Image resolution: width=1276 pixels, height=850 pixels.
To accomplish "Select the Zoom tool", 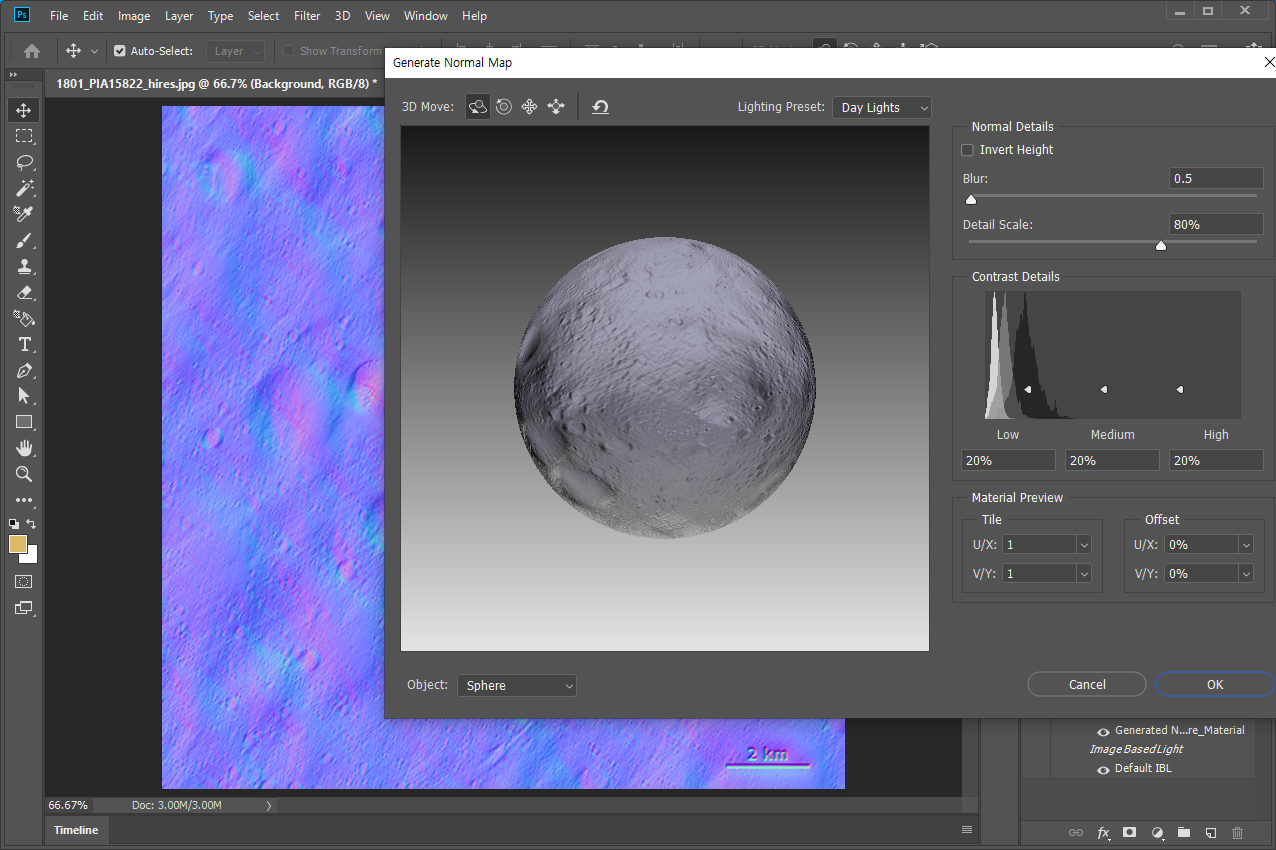I will pyautogui.click(x=24, y=474).
